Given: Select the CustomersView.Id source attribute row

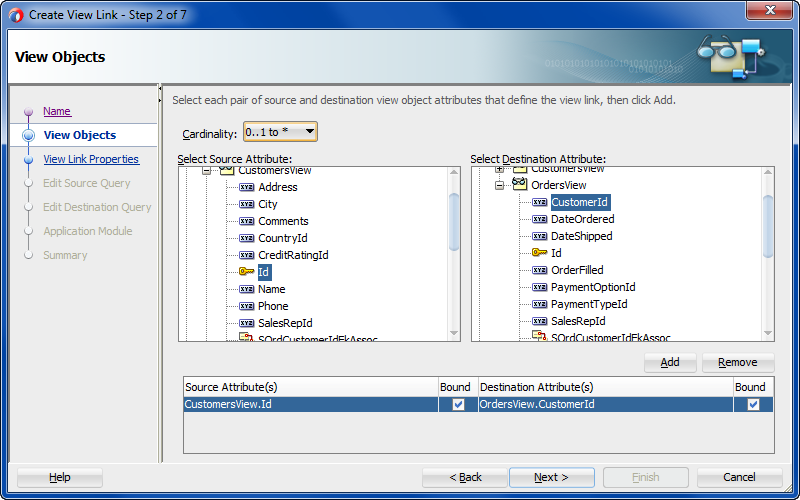Looking at the screenshot, I should 310,405.
